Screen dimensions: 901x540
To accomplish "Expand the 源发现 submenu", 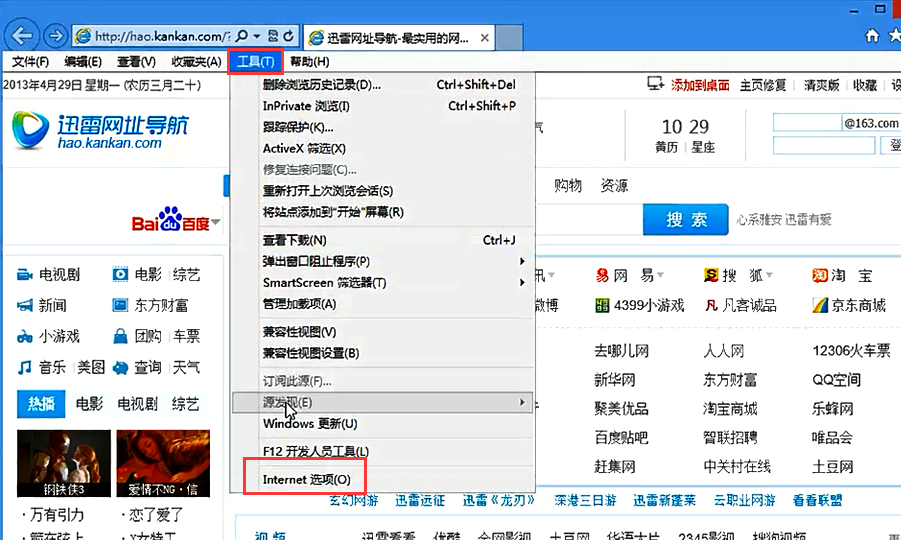I will coord(522,402).
